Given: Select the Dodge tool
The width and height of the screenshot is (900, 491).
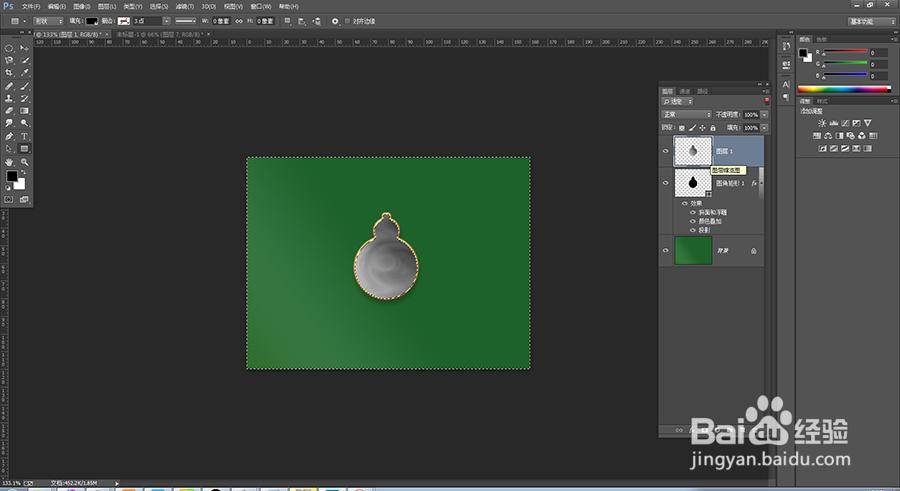Looking at the screenshot, I should 25,123.
